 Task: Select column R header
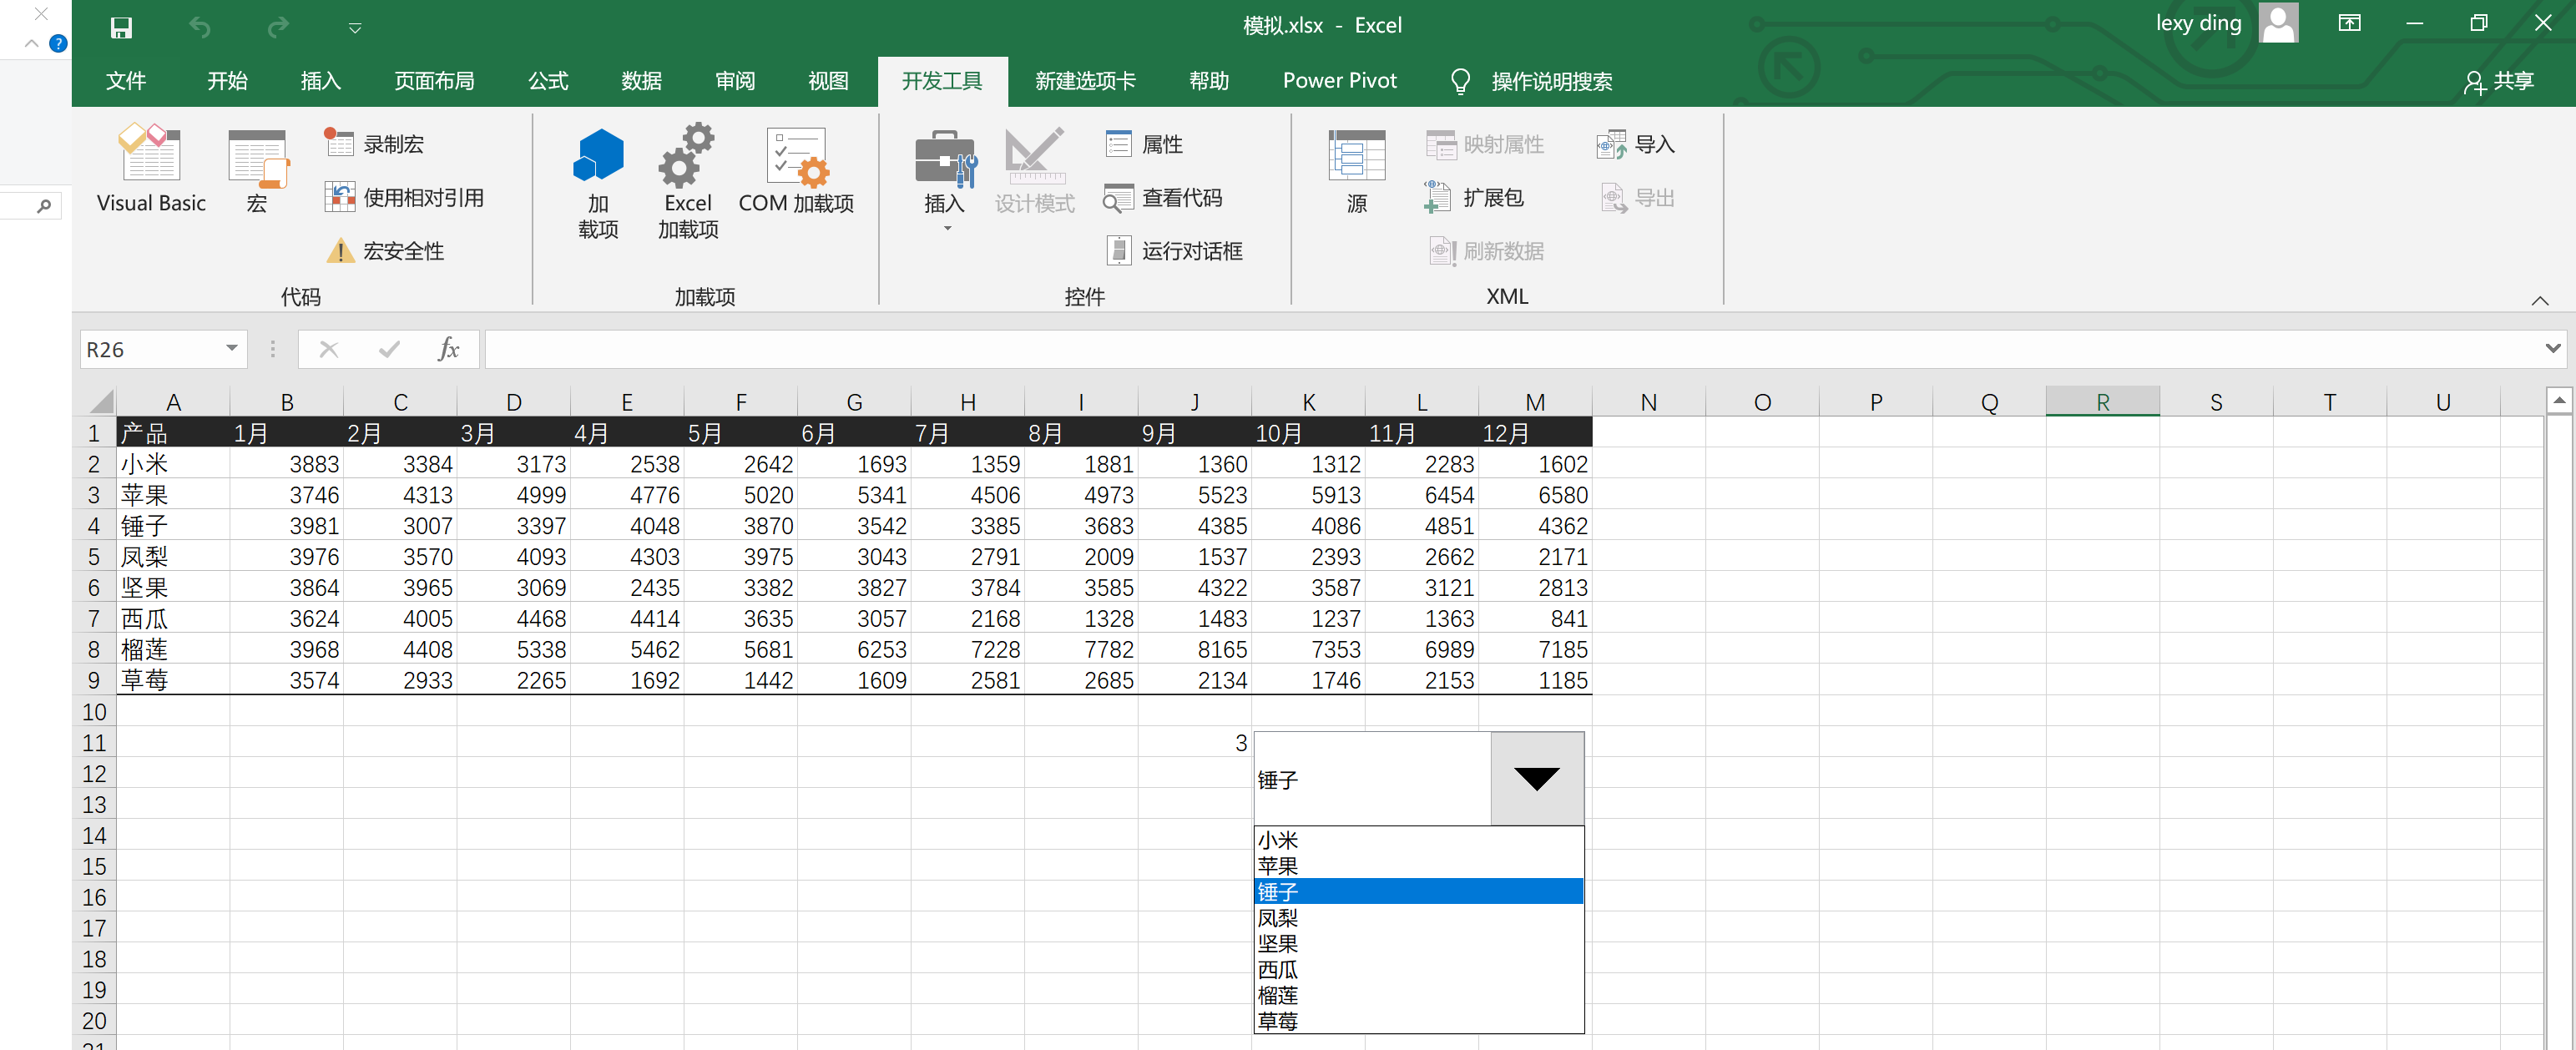click(x=2102, y=402)
